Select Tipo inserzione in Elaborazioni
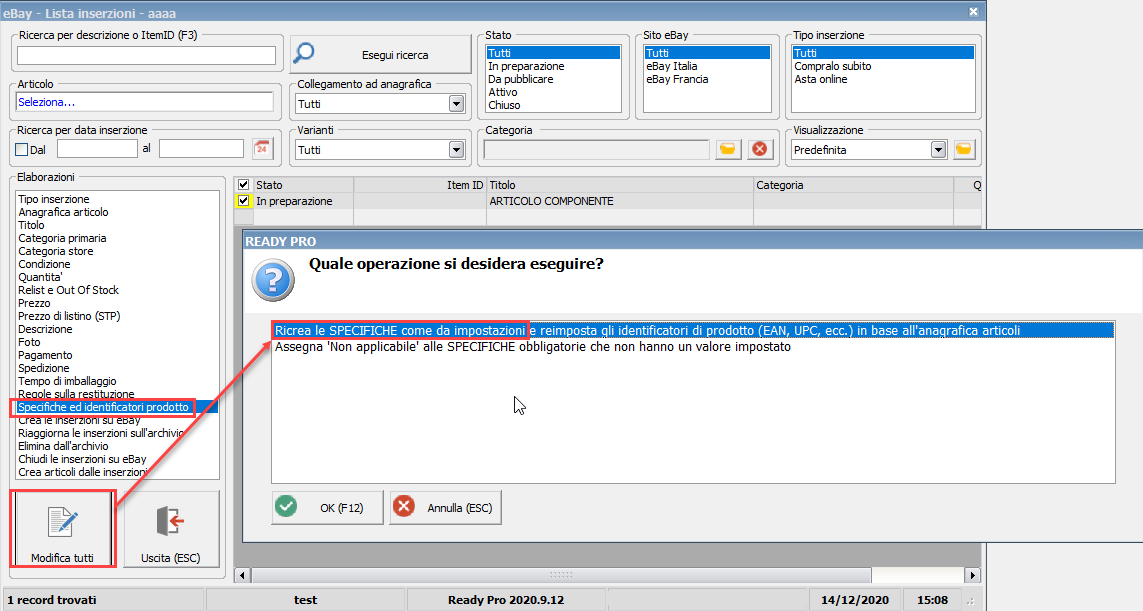The height and width of the screenshot is (611, 1143). point(117,199)
